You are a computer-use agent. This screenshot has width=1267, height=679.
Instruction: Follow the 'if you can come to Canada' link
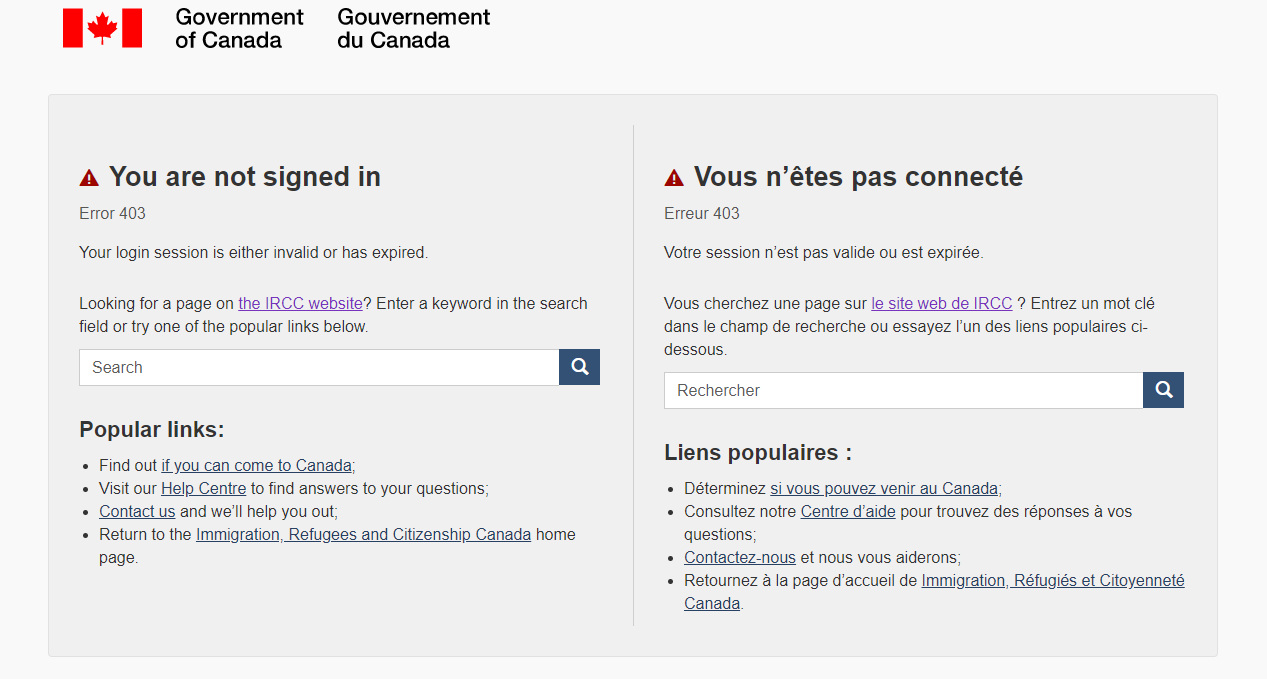[x=257, y=465]
